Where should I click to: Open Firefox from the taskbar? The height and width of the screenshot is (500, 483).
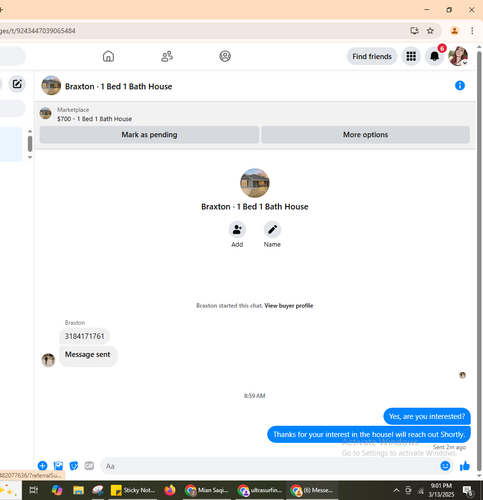click(x=170, y=490)
